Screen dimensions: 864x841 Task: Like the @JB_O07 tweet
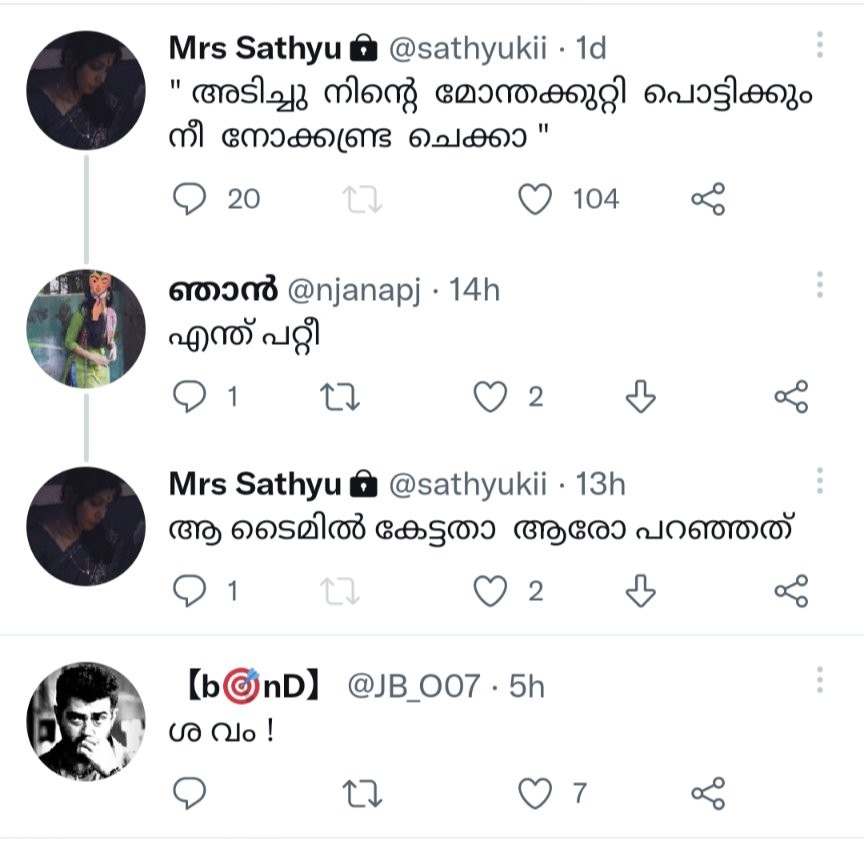point(536,794)
